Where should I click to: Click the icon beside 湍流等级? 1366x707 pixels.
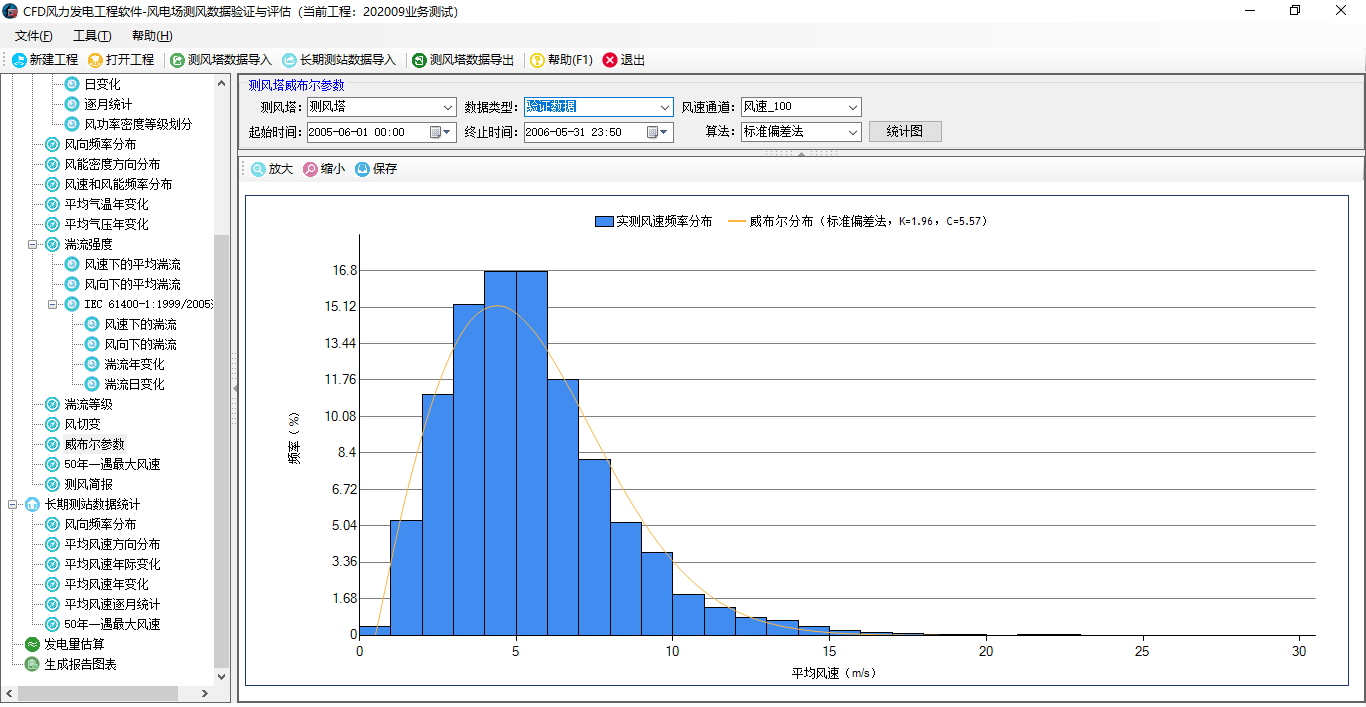point(52,404)
